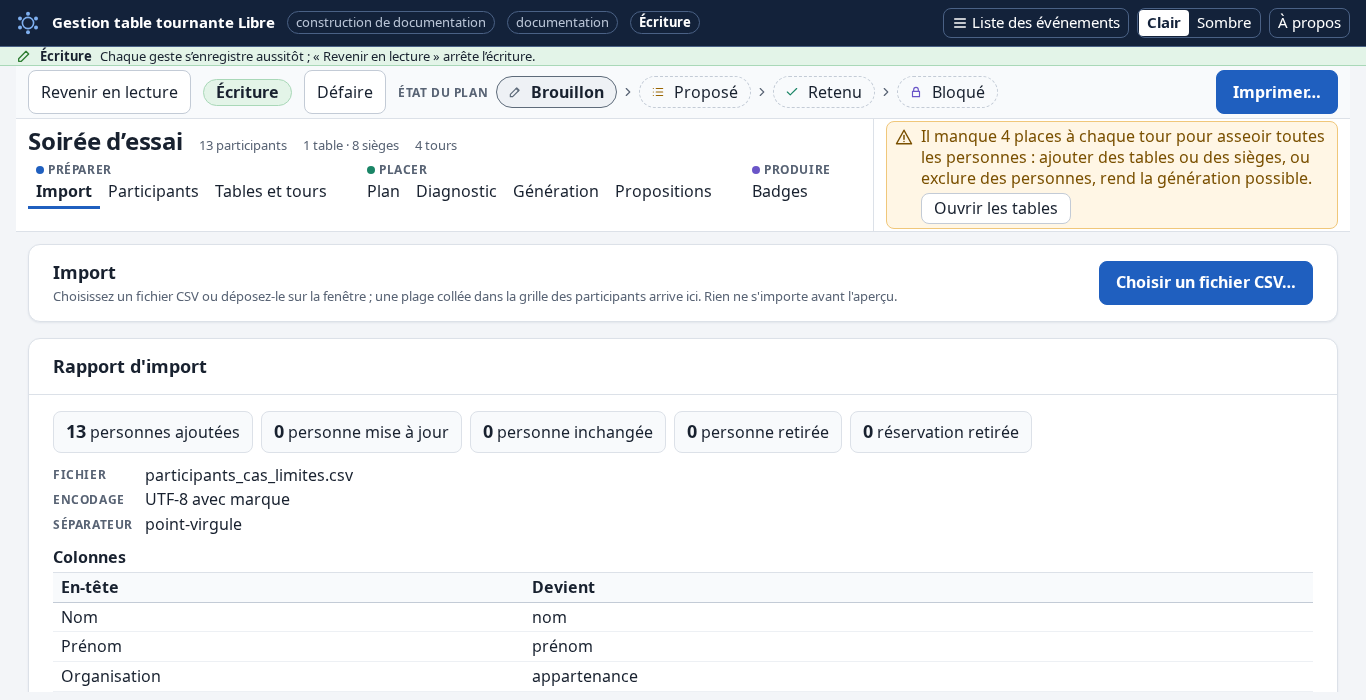Click the list icon on the Proposé state
Viewport: 1366px width, 700px height.
click(x=658, y=92)
